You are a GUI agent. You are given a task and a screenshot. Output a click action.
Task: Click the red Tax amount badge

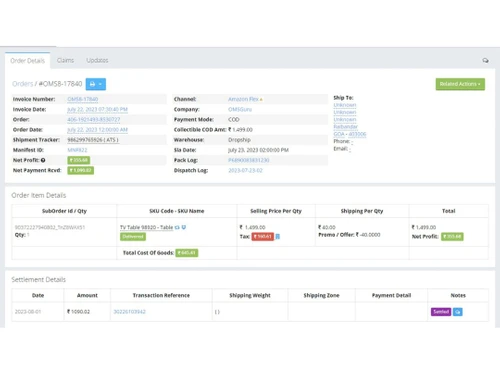coord(263,237)
